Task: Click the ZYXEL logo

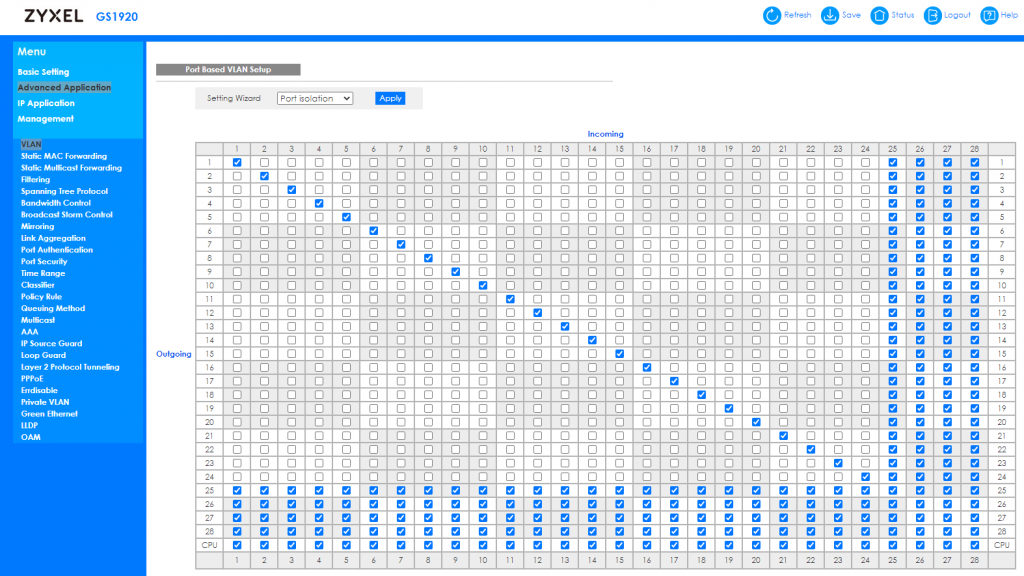Action: click(x=53, y=16)
